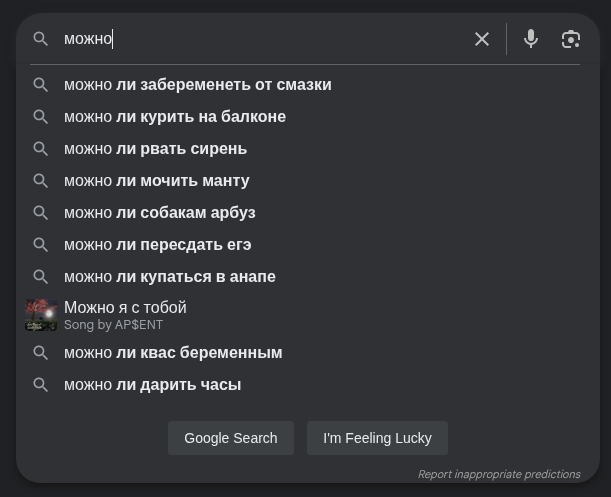
Task: Click the magnifier icon in the search box
Action: coord(41,39)
